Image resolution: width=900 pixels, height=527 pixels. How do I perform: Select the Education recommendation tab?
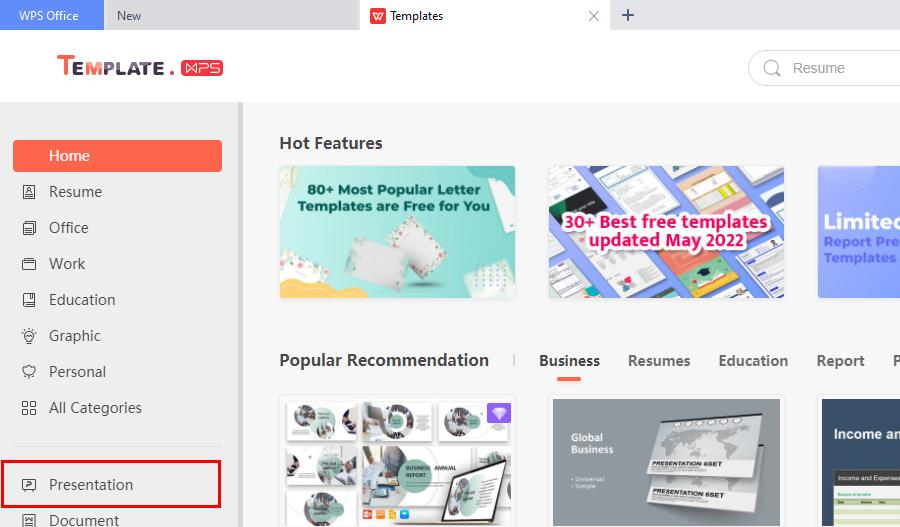click(753, 361)
